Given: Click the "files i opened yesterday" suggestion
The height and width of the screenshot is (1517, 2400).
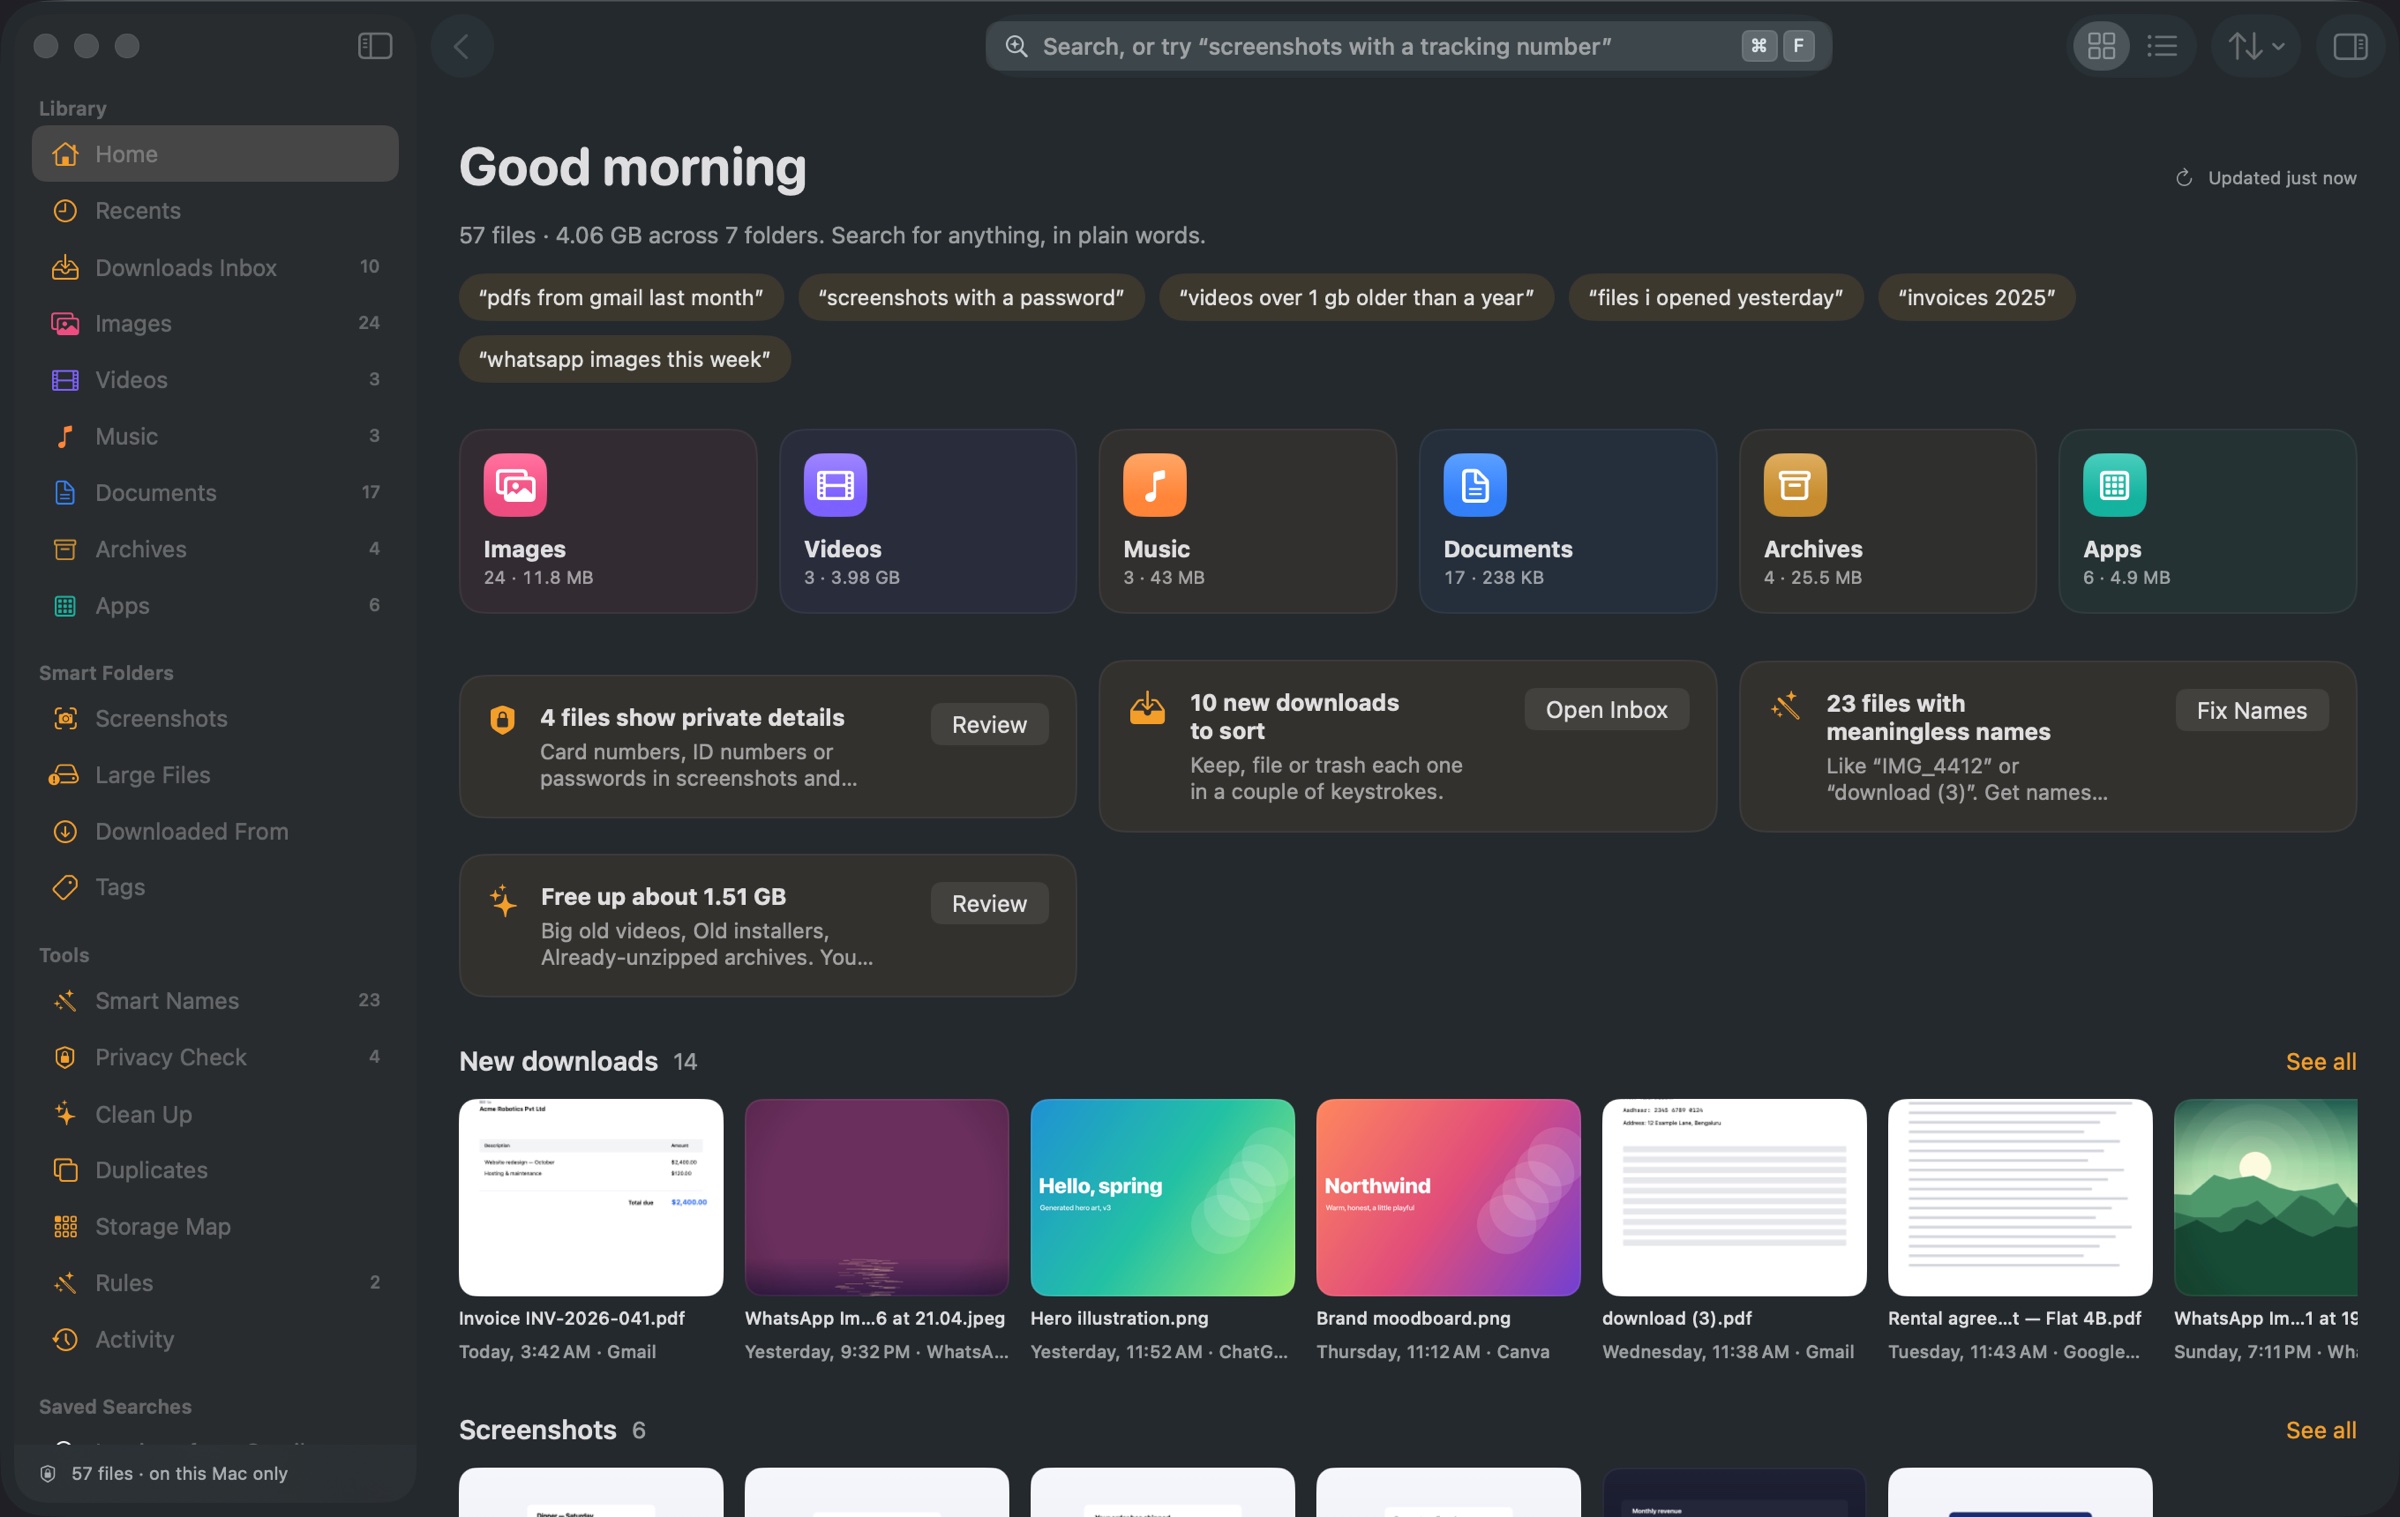Looking at the screenshot, I should point(1716,298).
